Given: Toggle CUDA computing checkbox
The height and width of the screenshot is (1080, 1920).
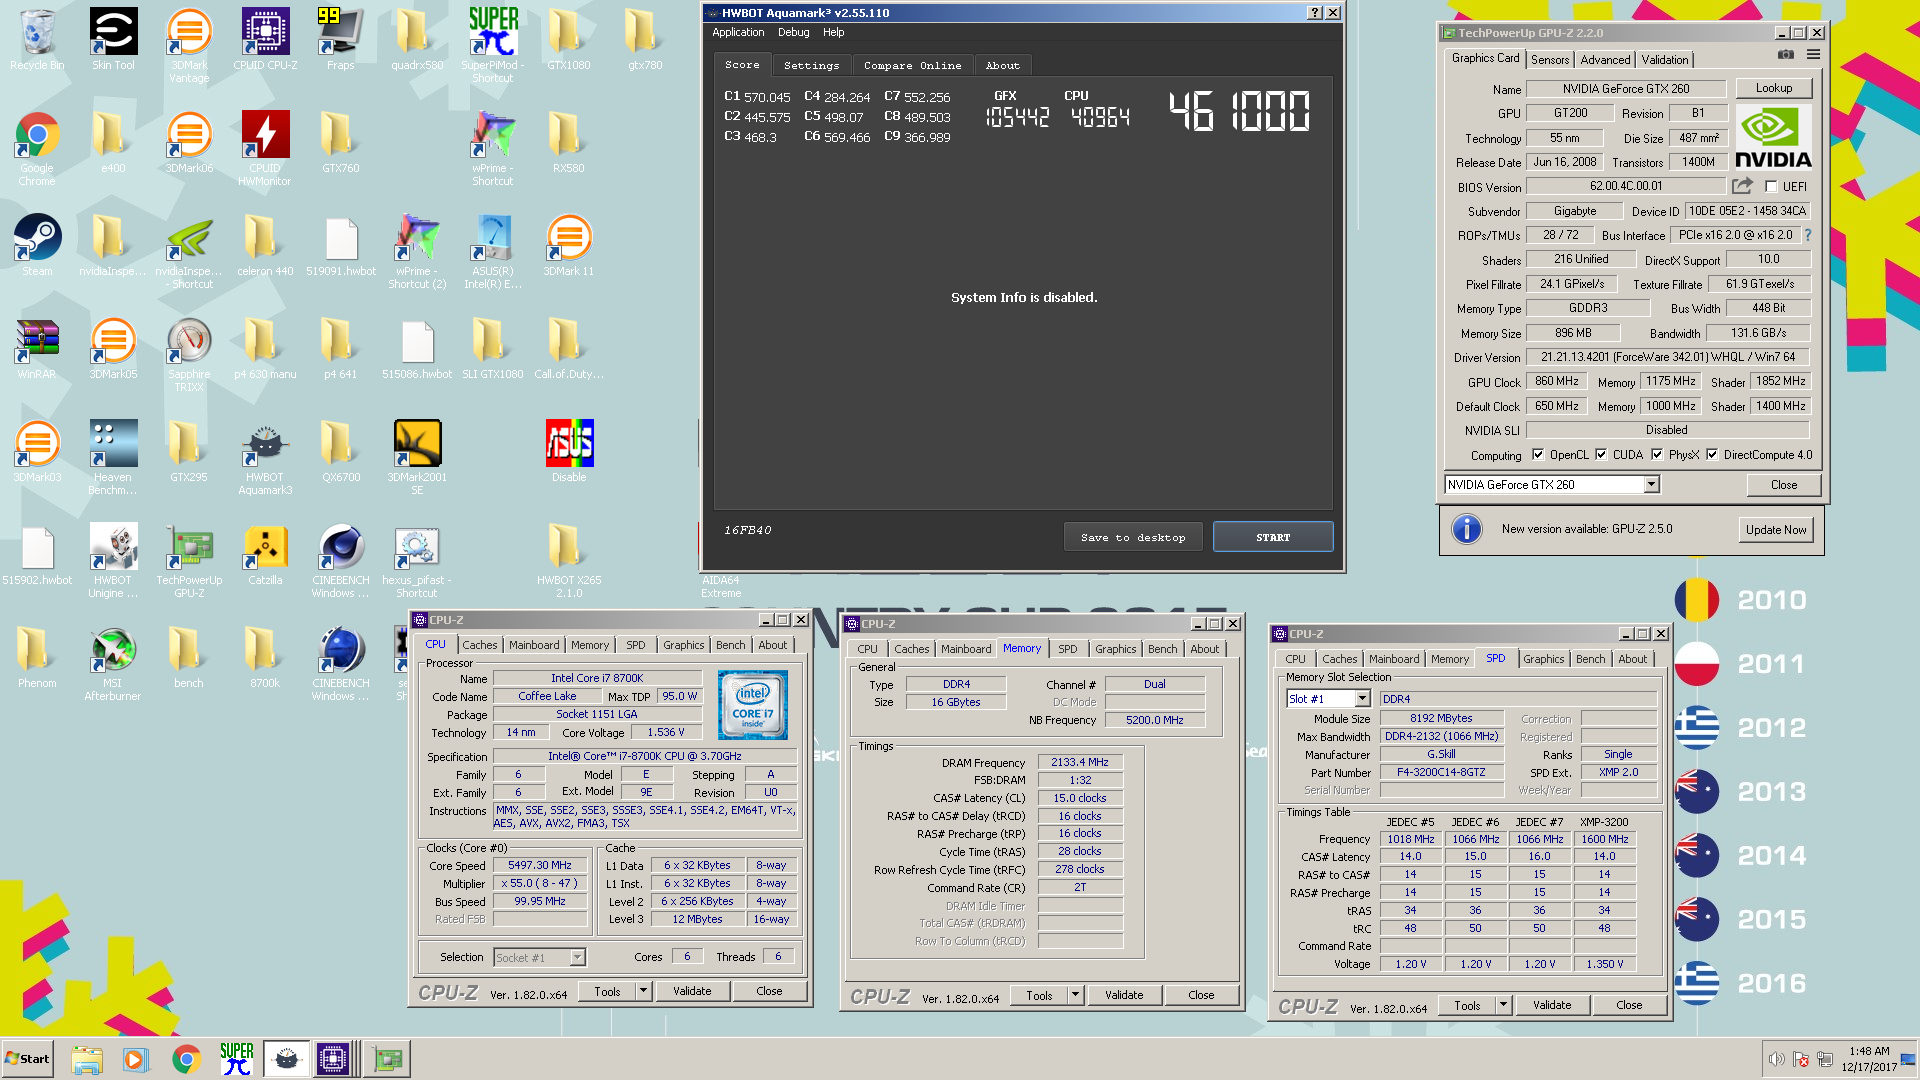Looking at the screenshot, I should (x=1601, y=455).
